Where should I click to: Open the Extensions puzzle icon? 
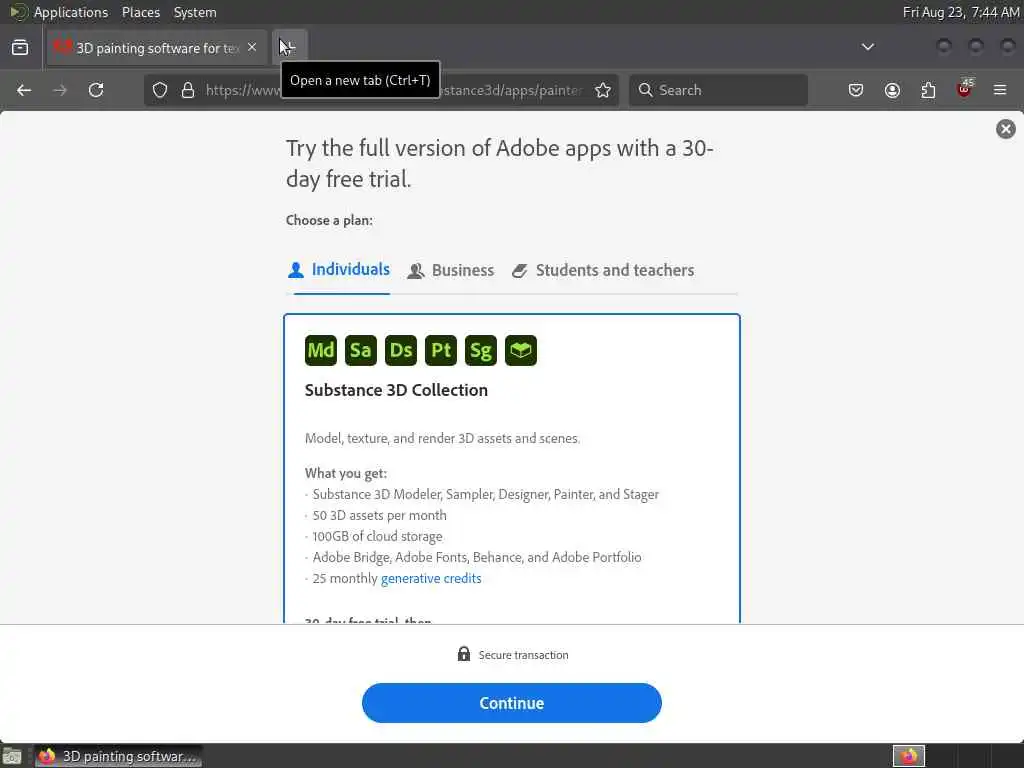coord(928,90)
